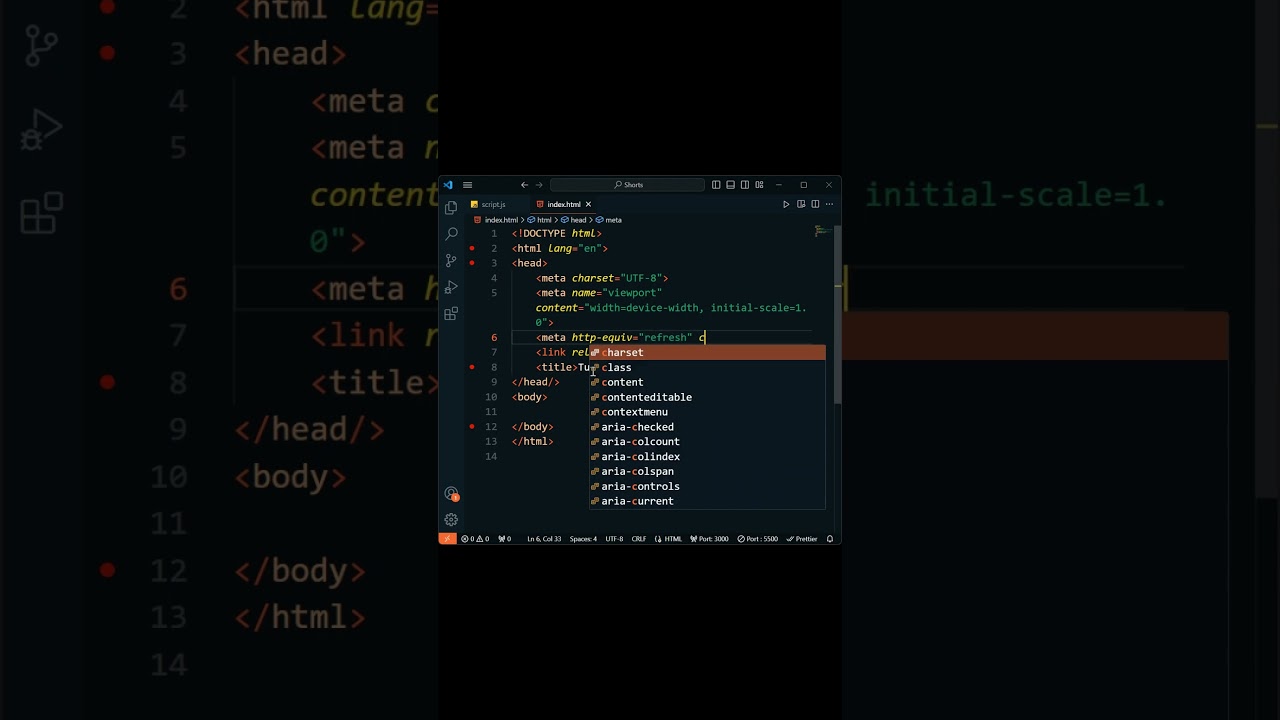The height and width of the screenshot is (720, 1280).
Task: Click the Prettier status item
Action: [802, 539]
